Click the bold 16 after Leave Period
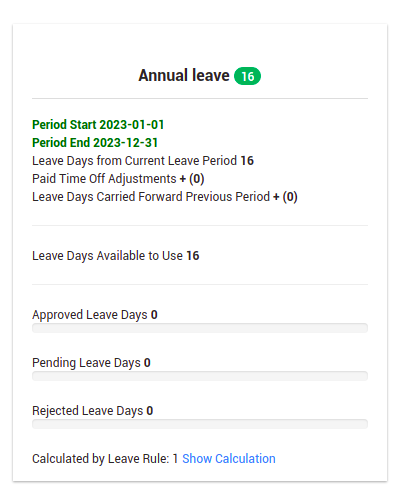This screenshot has height=487, width=398. pos(247,161)
